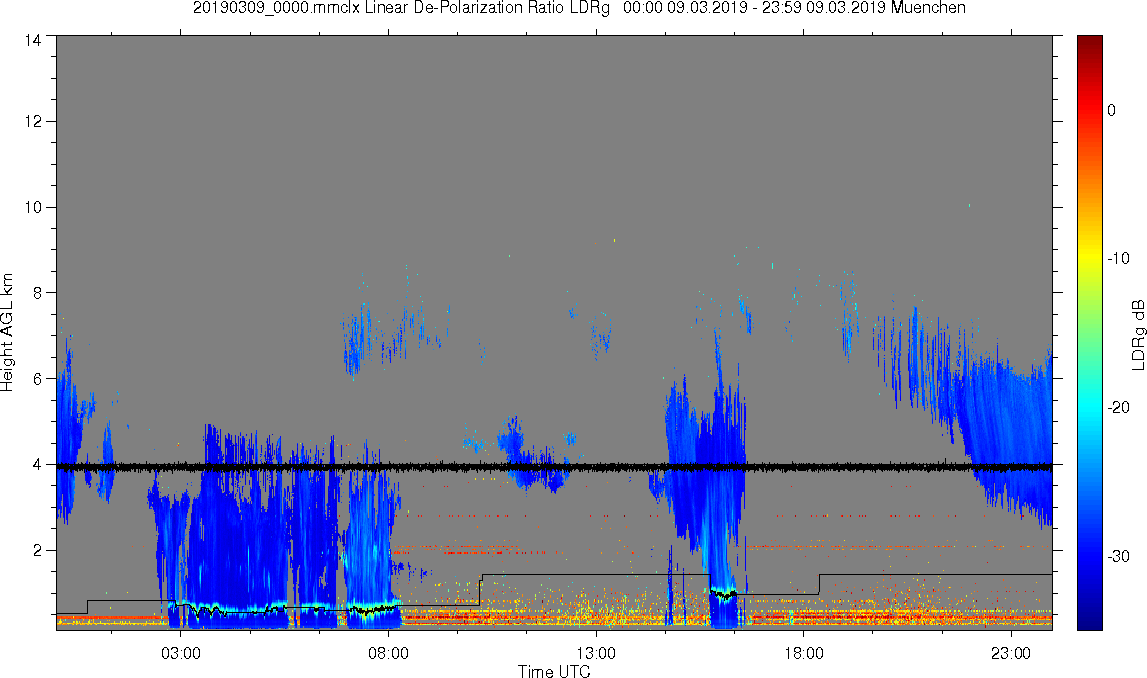Click the 08:00 time tick label
The image size is (1147, 678).
(388, 653)
